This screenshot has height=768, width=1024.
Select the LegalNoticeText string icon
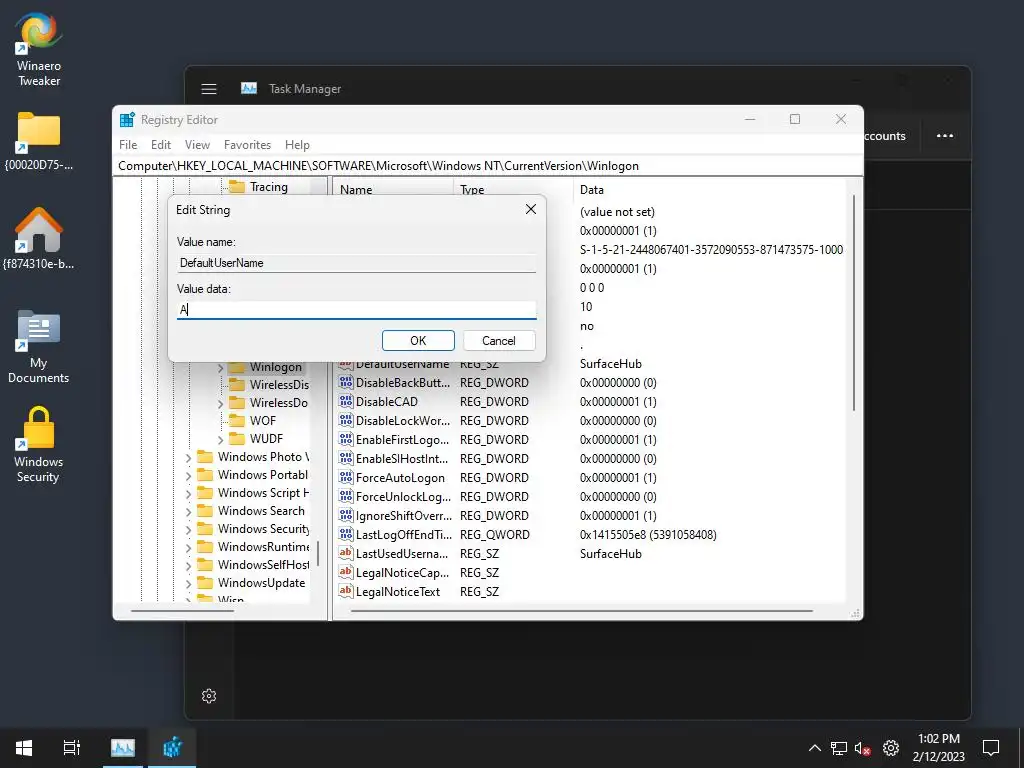coord(345,591)
